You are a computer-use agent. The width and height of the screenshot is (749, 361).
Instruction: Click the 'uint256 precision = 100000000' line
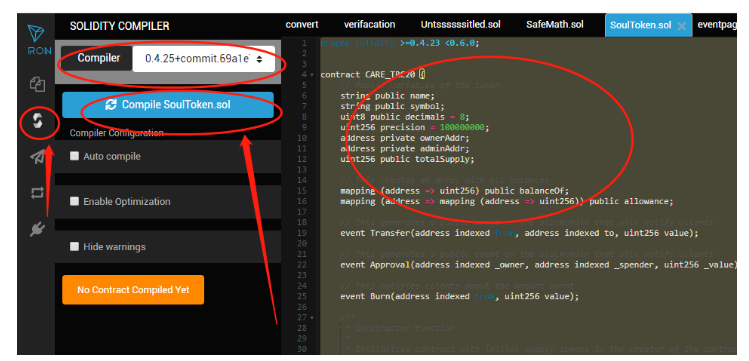coord(415,127)
